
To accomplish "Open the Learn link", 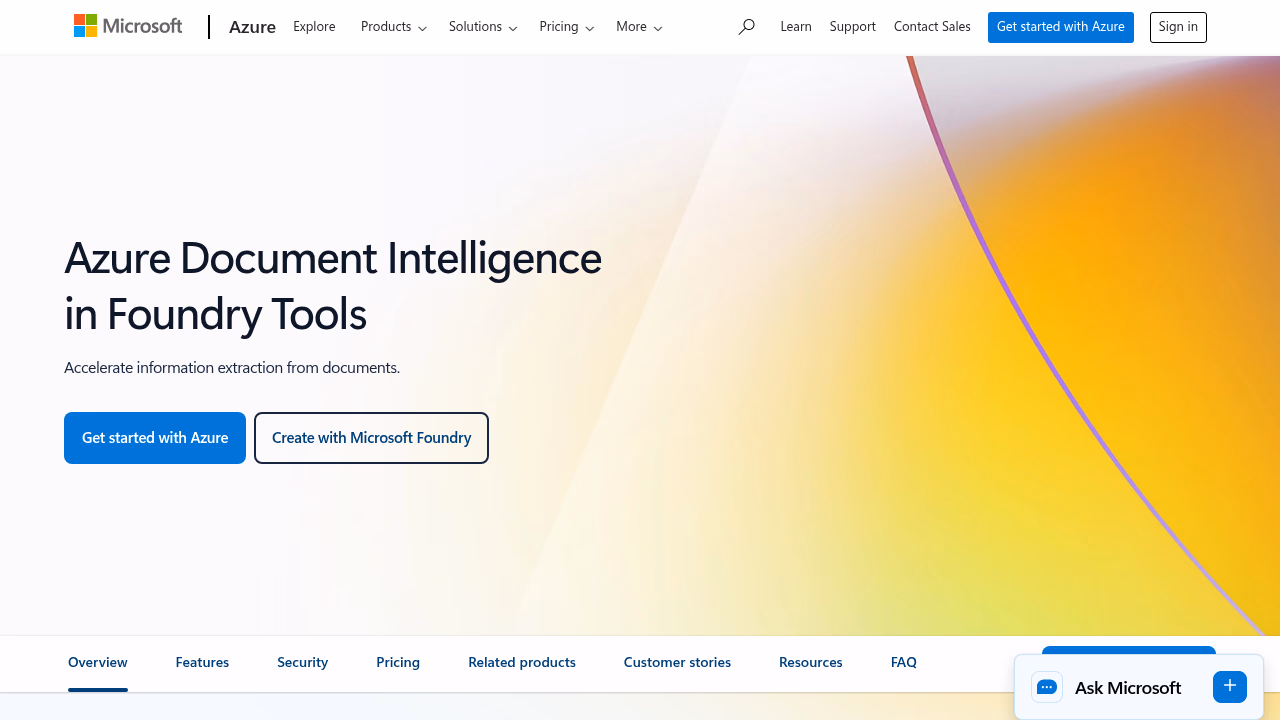I will [796, 27].
